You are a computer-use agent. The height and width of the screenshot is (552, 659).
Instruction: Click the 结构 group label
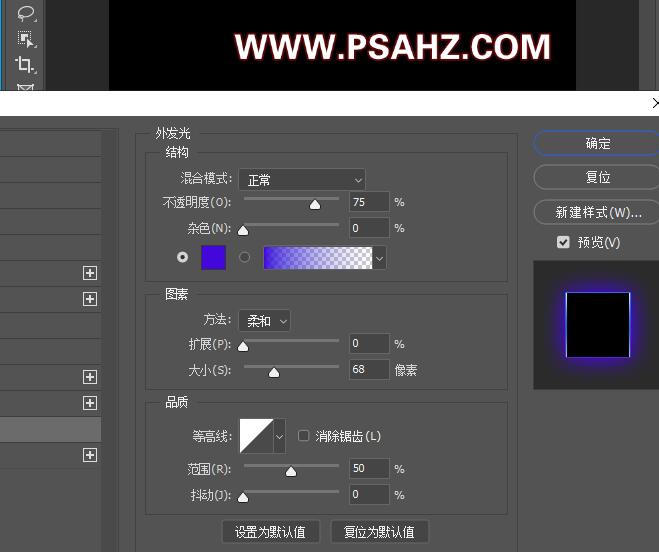tap(177, 152)
